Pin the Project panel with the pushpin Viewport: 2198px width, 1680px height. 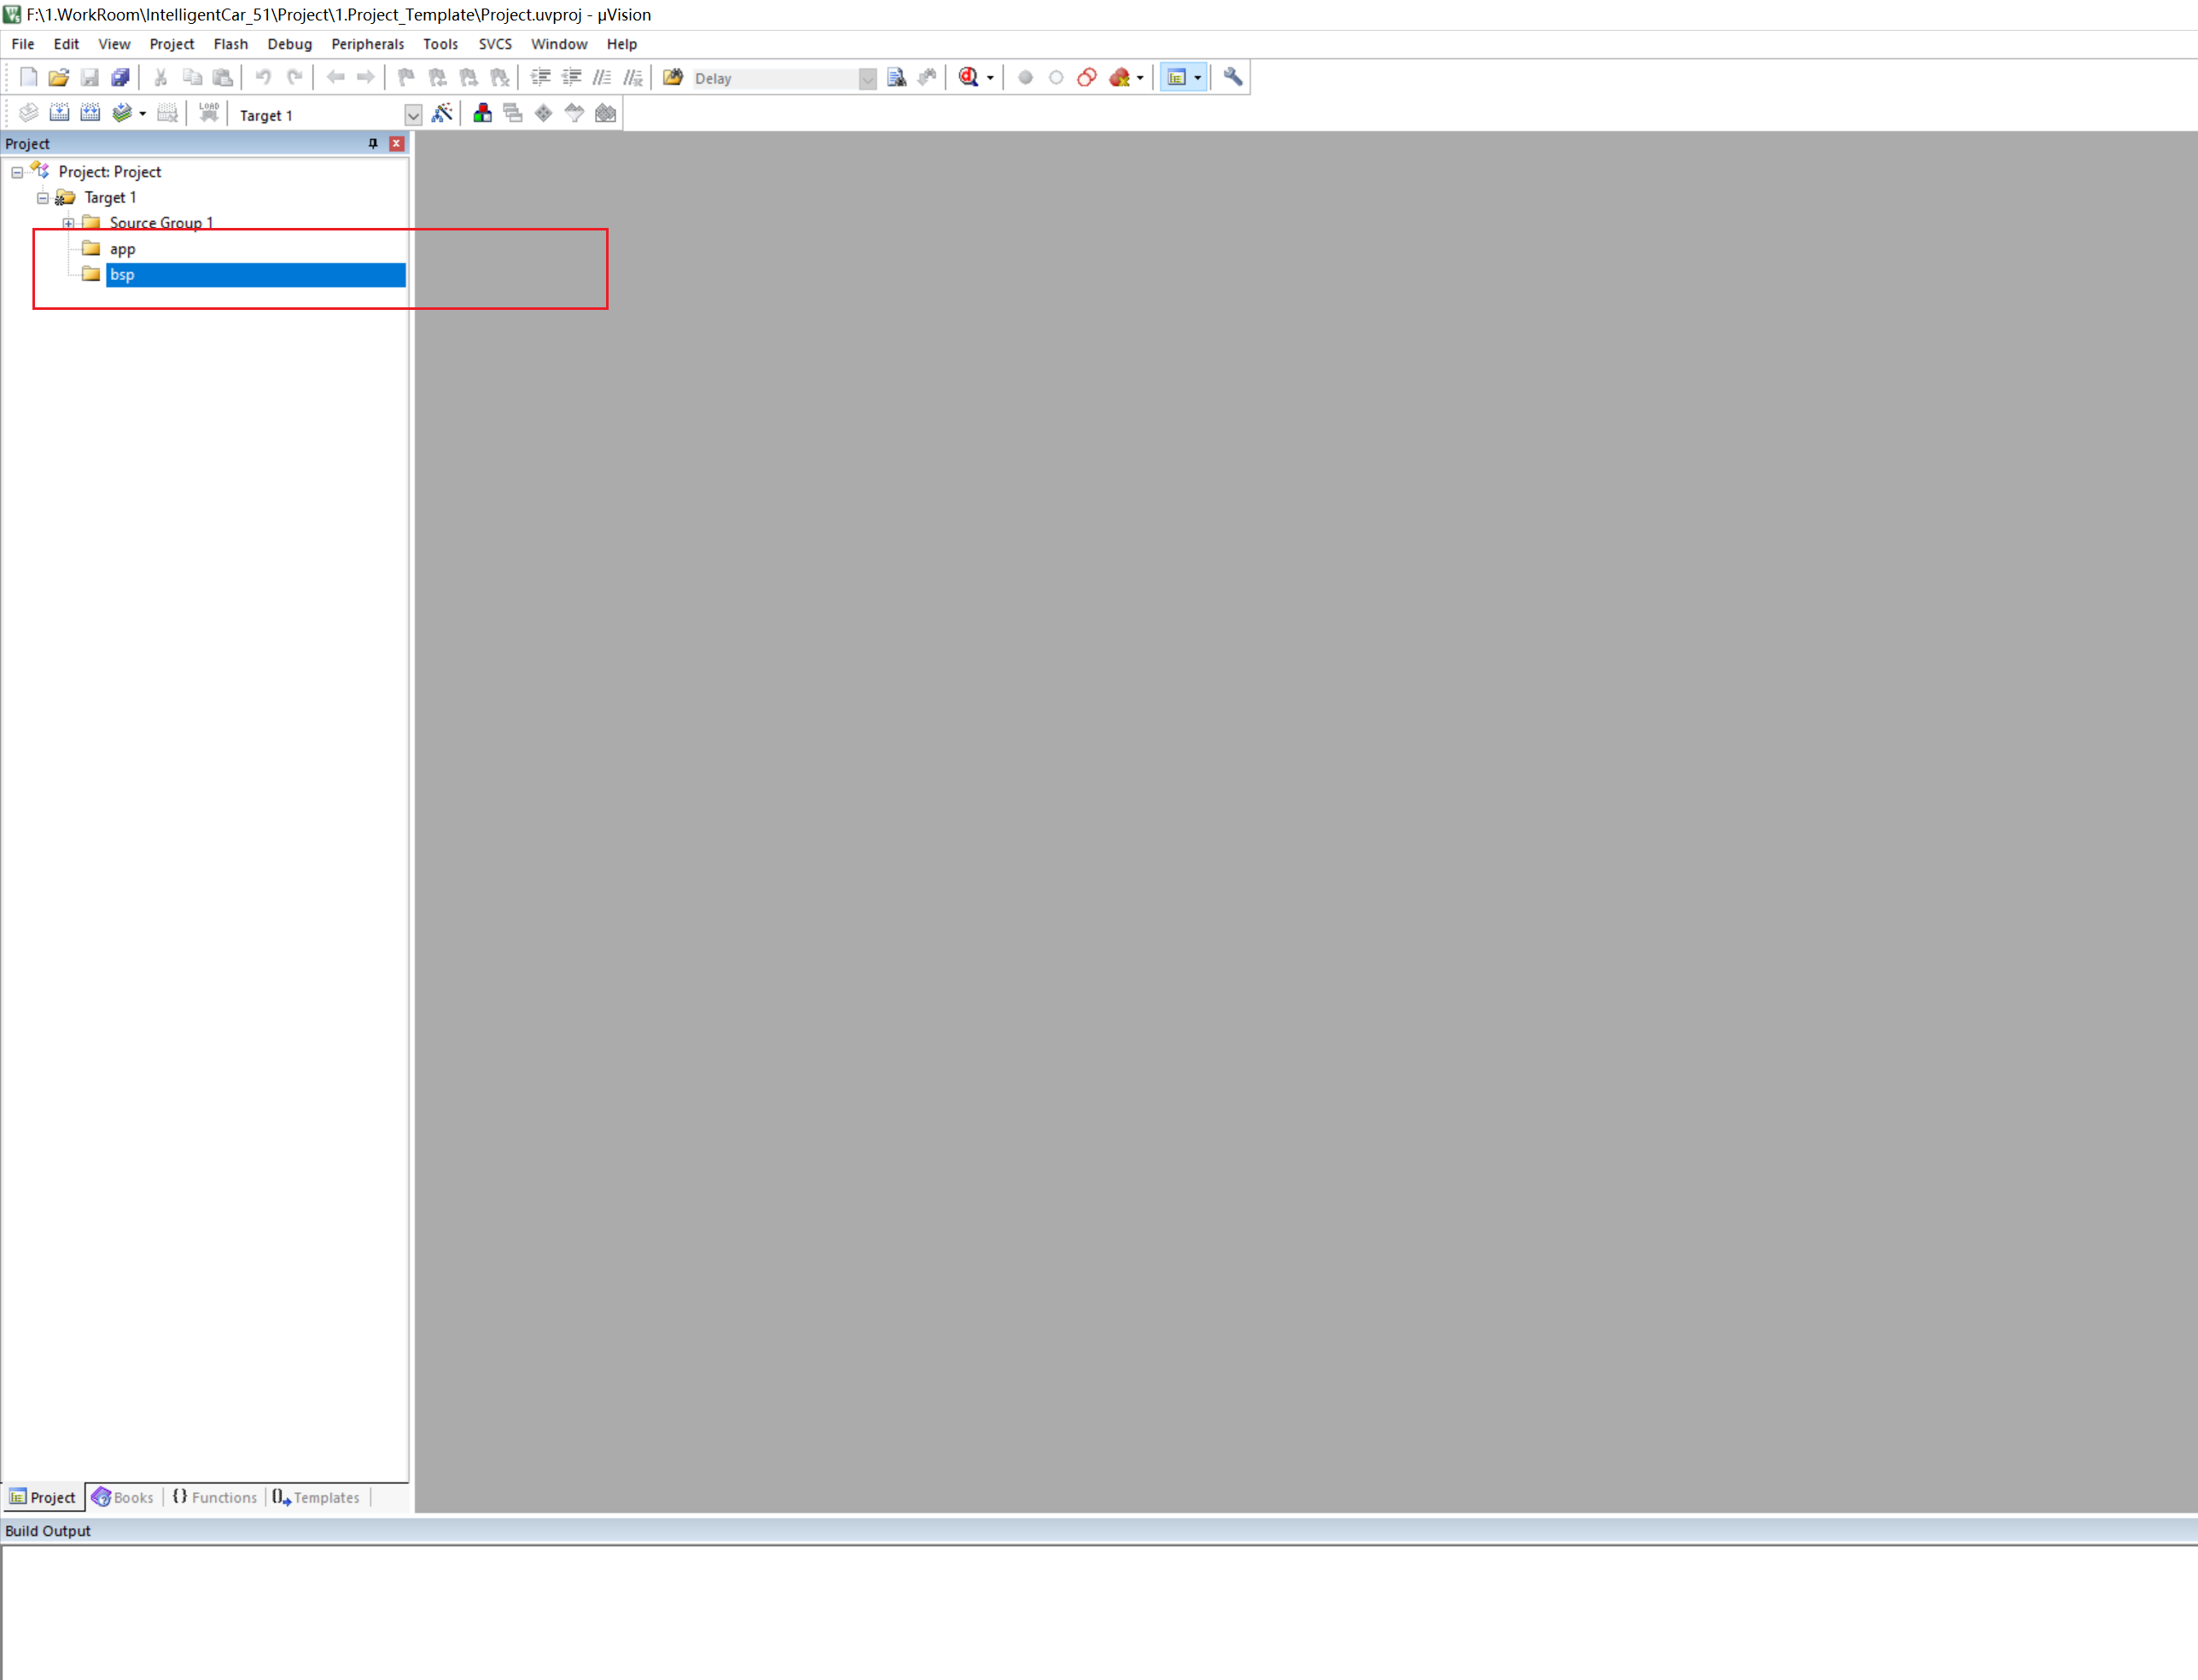(373, 144)
